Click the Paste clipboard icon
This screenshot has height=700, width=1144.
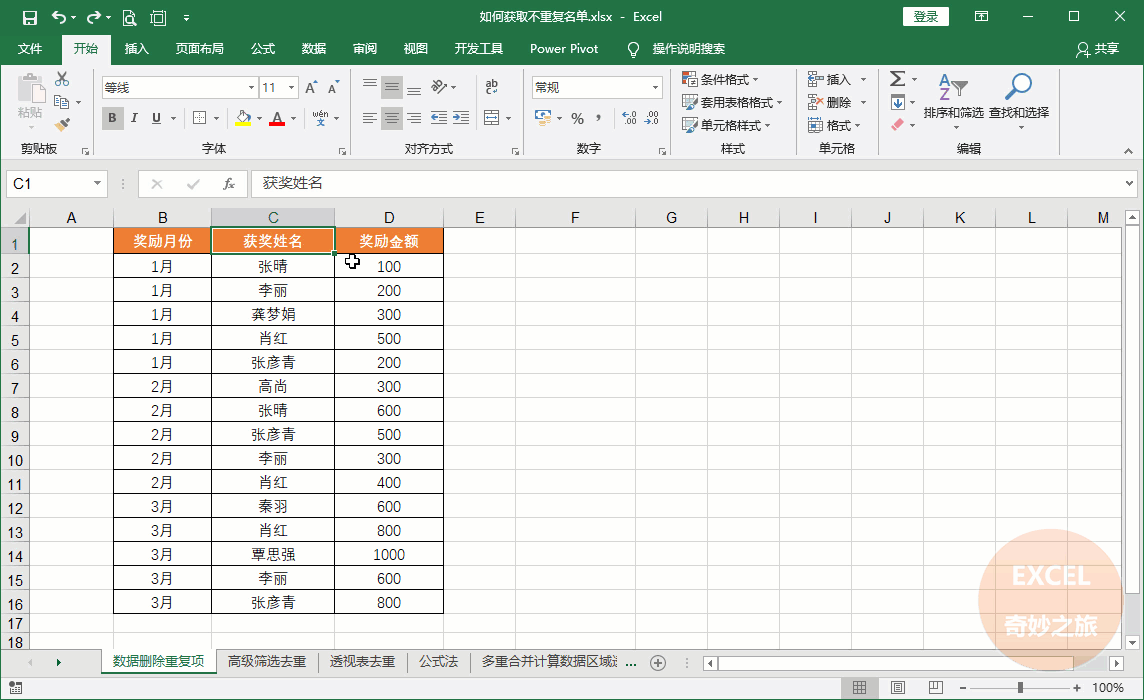[x=31, y=89]
